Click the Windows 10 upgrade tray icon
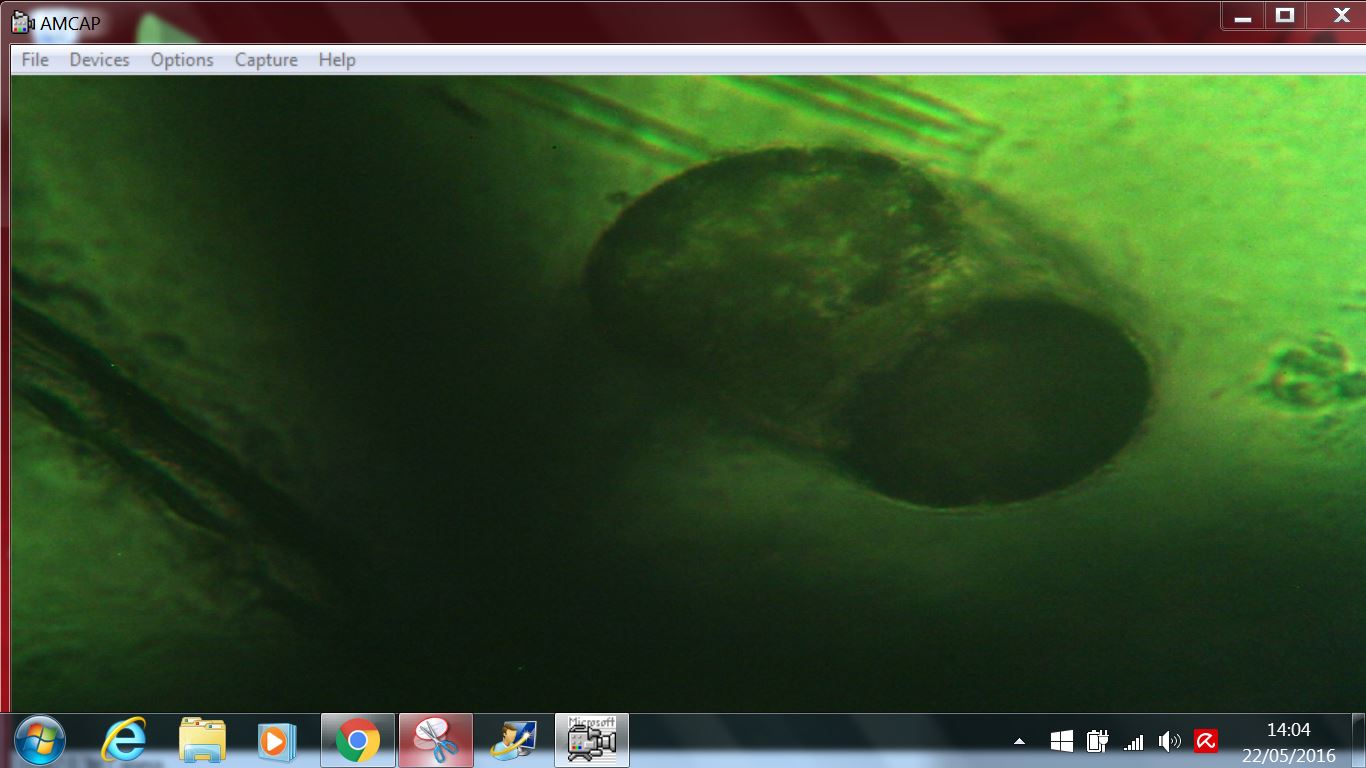1366x768 pixels. coord(1062,742)
